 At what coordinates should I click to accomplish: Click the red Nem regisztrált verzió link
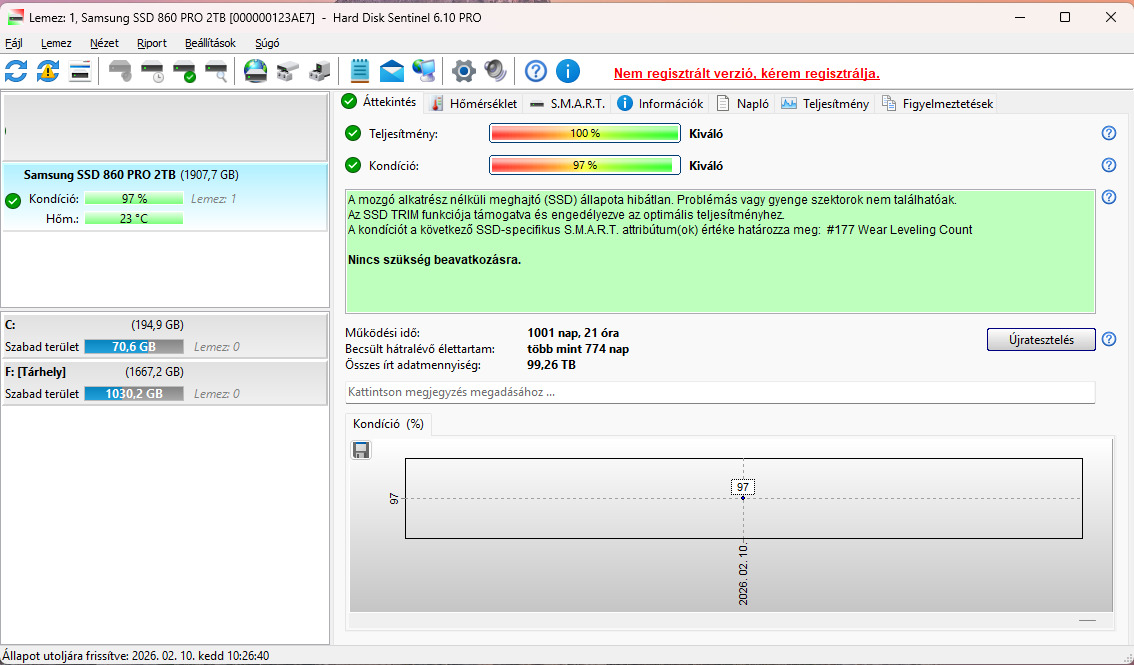tap(746, 74)
